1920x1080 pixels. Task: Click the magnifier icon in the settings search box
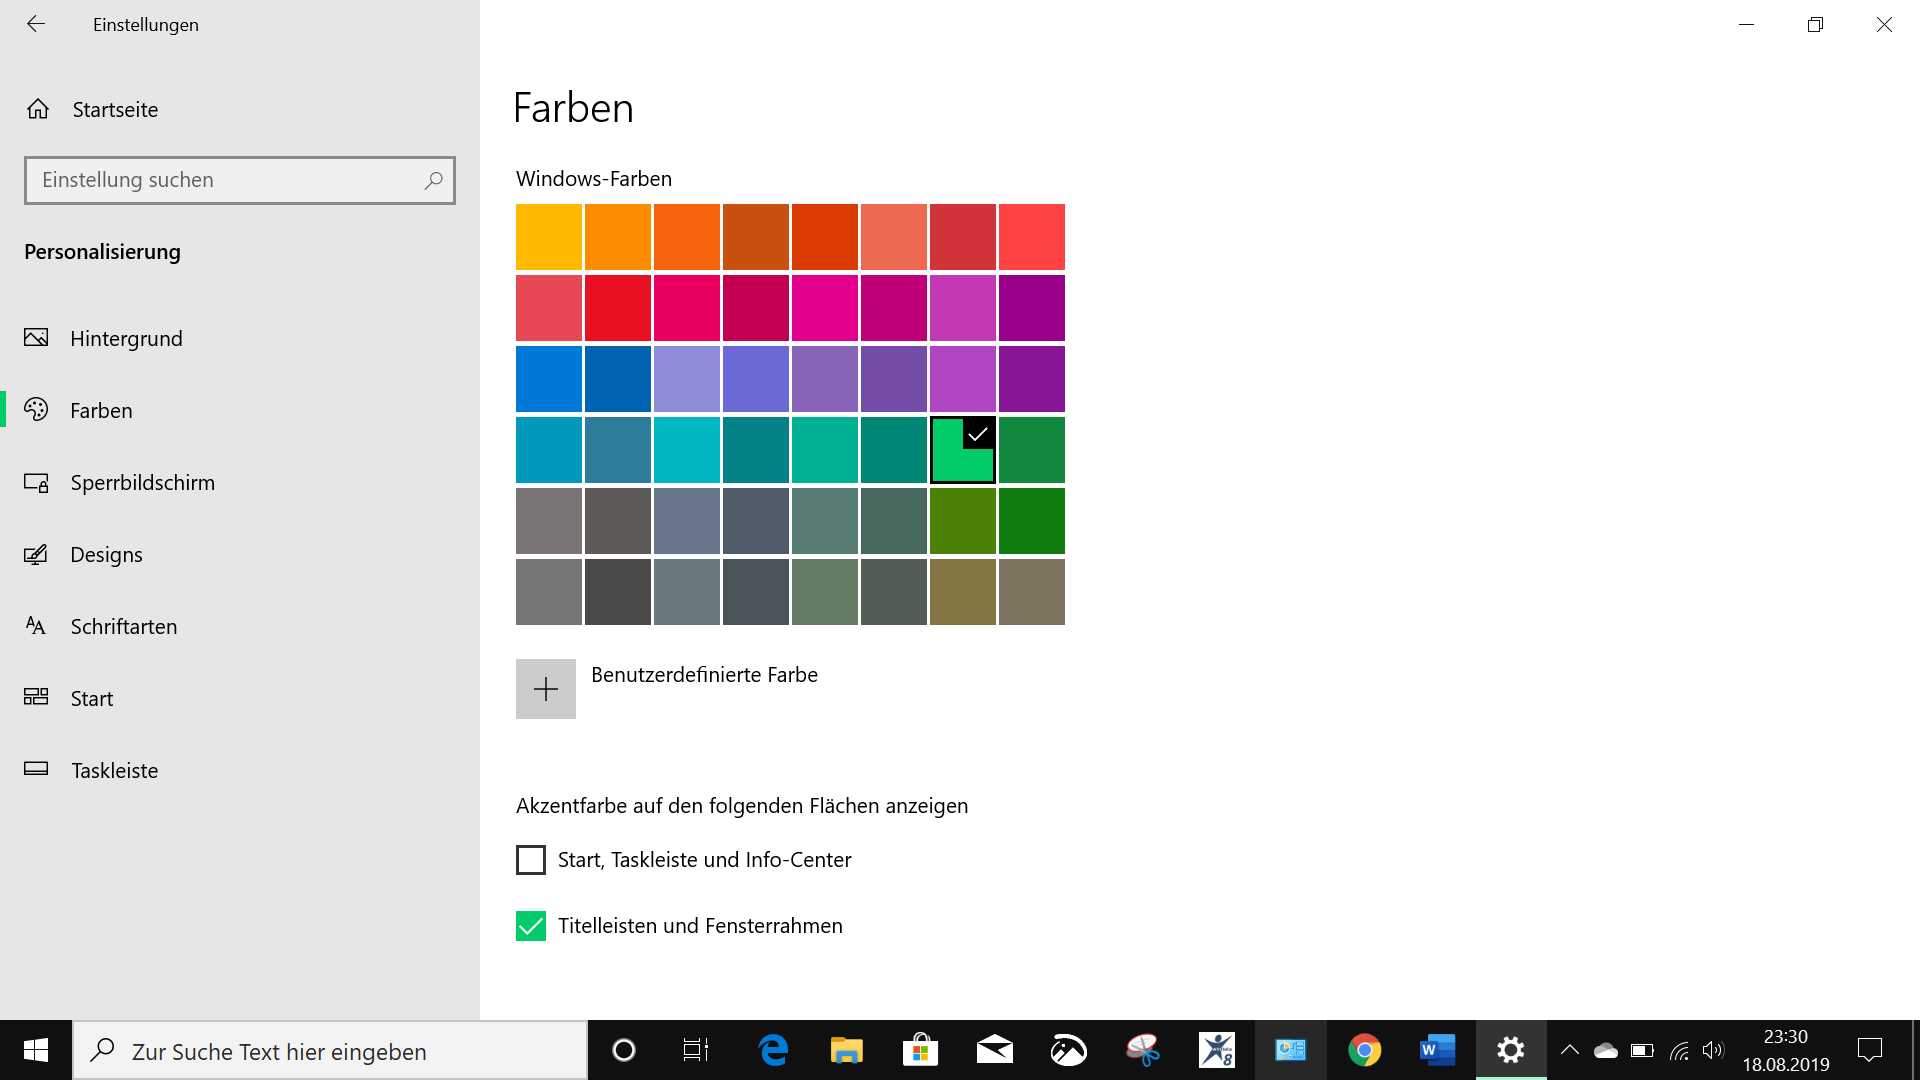coord(433,180)
